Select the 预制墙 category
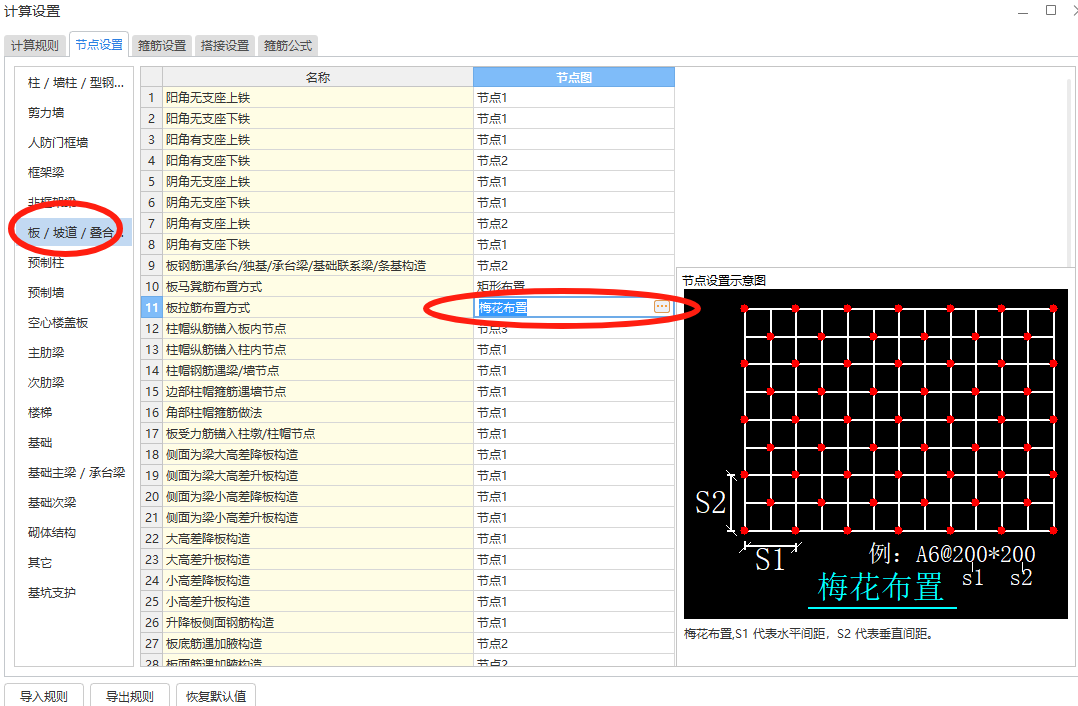1078x706 pixels. (74, 292)
